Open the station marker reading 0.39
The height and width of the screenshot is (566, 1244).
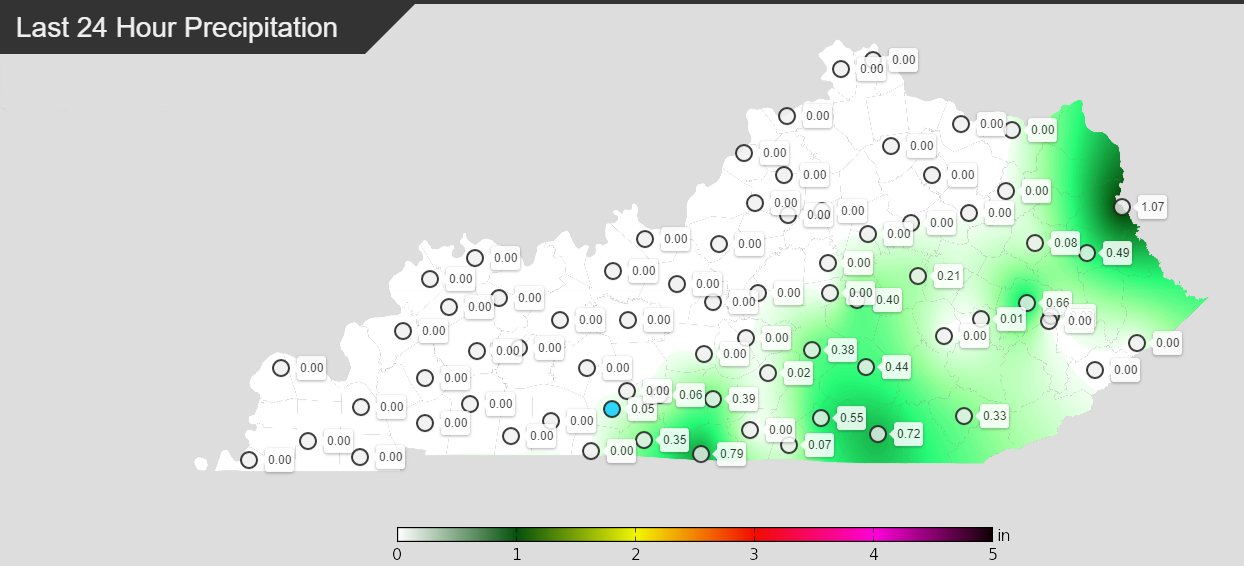click(x=713, y=399)
